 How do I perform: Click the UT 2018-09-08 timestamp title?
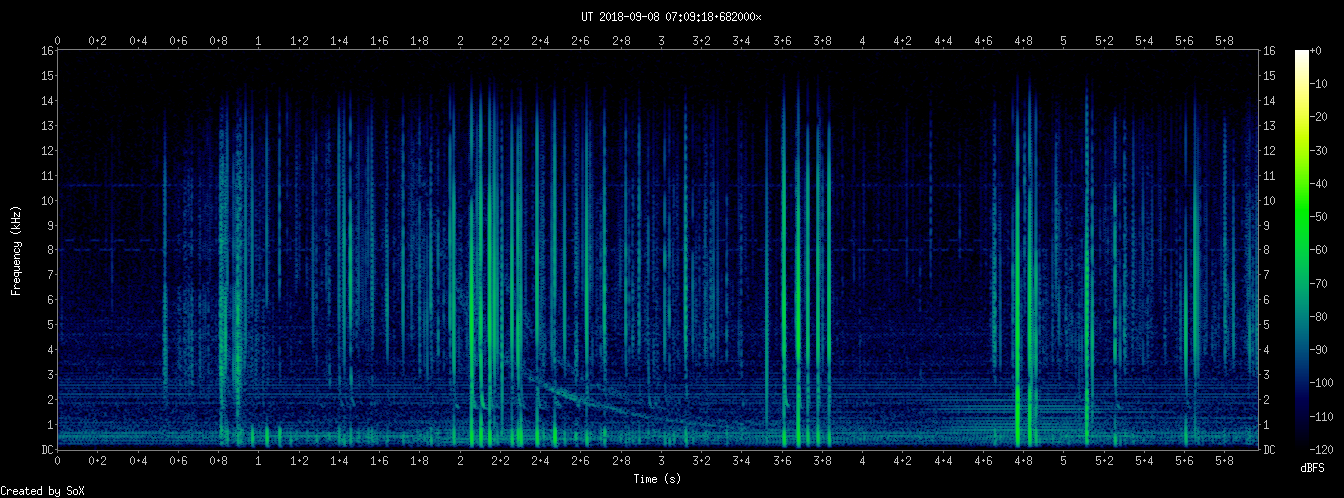click(671, 16)
